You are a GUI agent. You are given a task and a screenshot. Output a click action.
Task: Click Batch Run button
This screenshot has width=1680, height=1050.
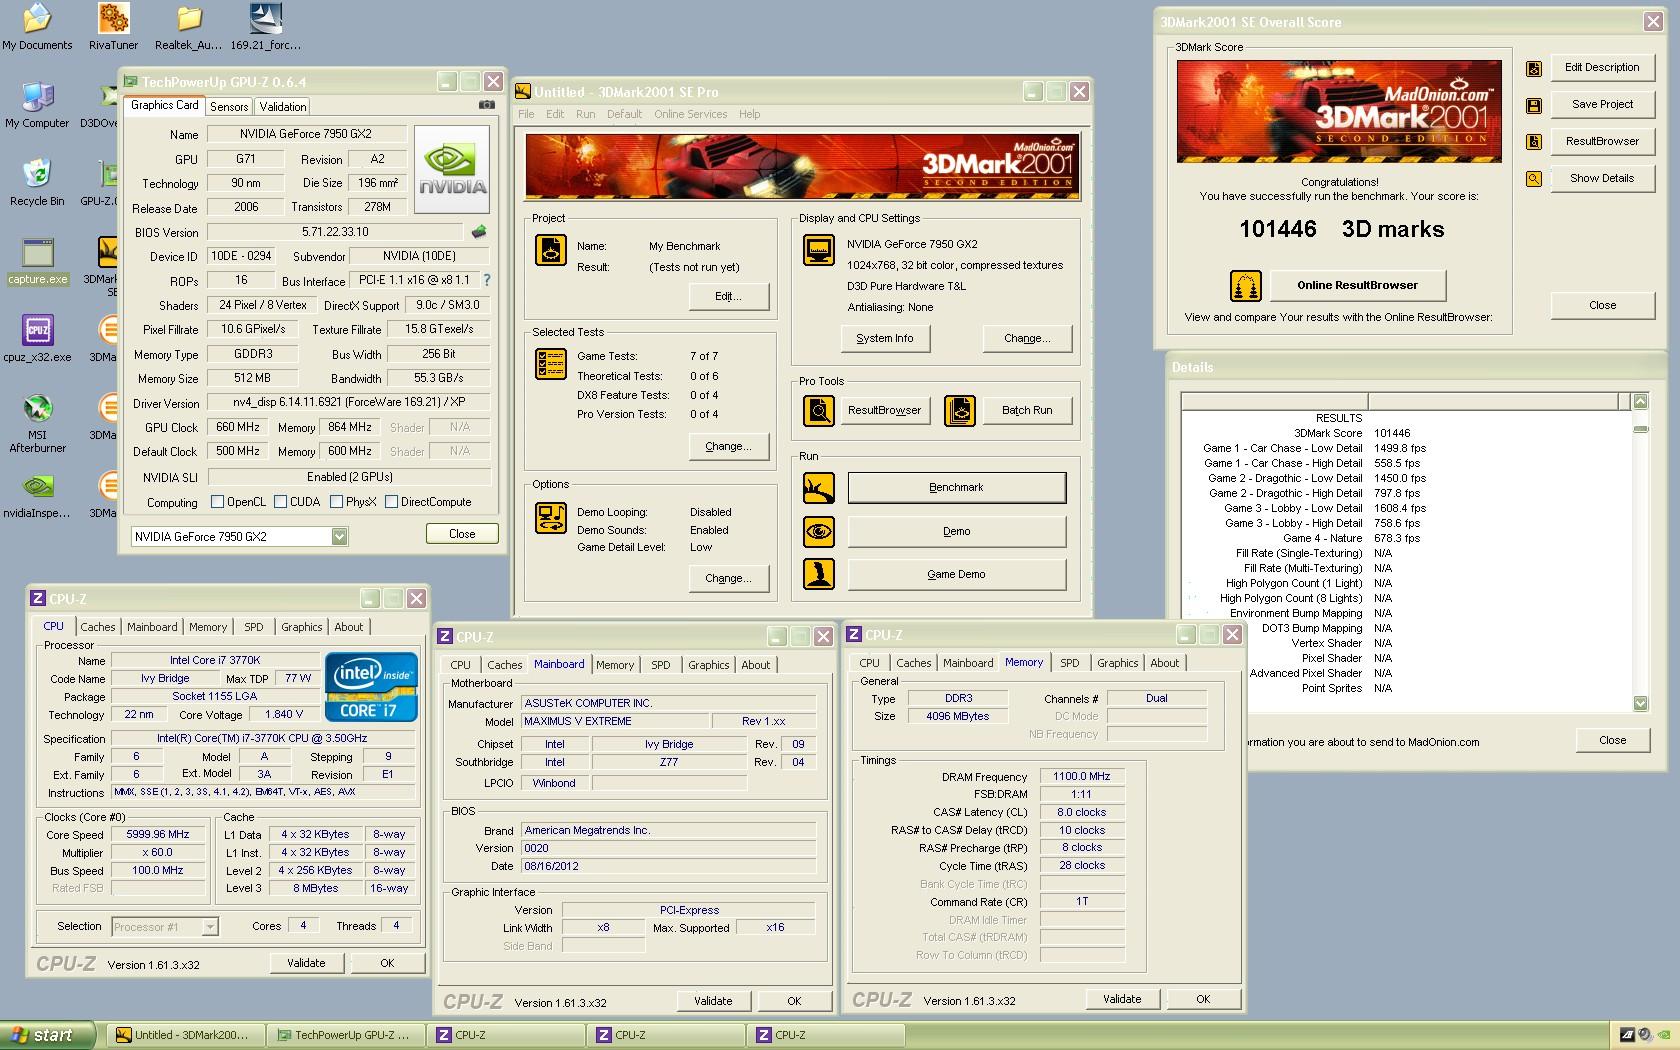tap(1027, 411)
